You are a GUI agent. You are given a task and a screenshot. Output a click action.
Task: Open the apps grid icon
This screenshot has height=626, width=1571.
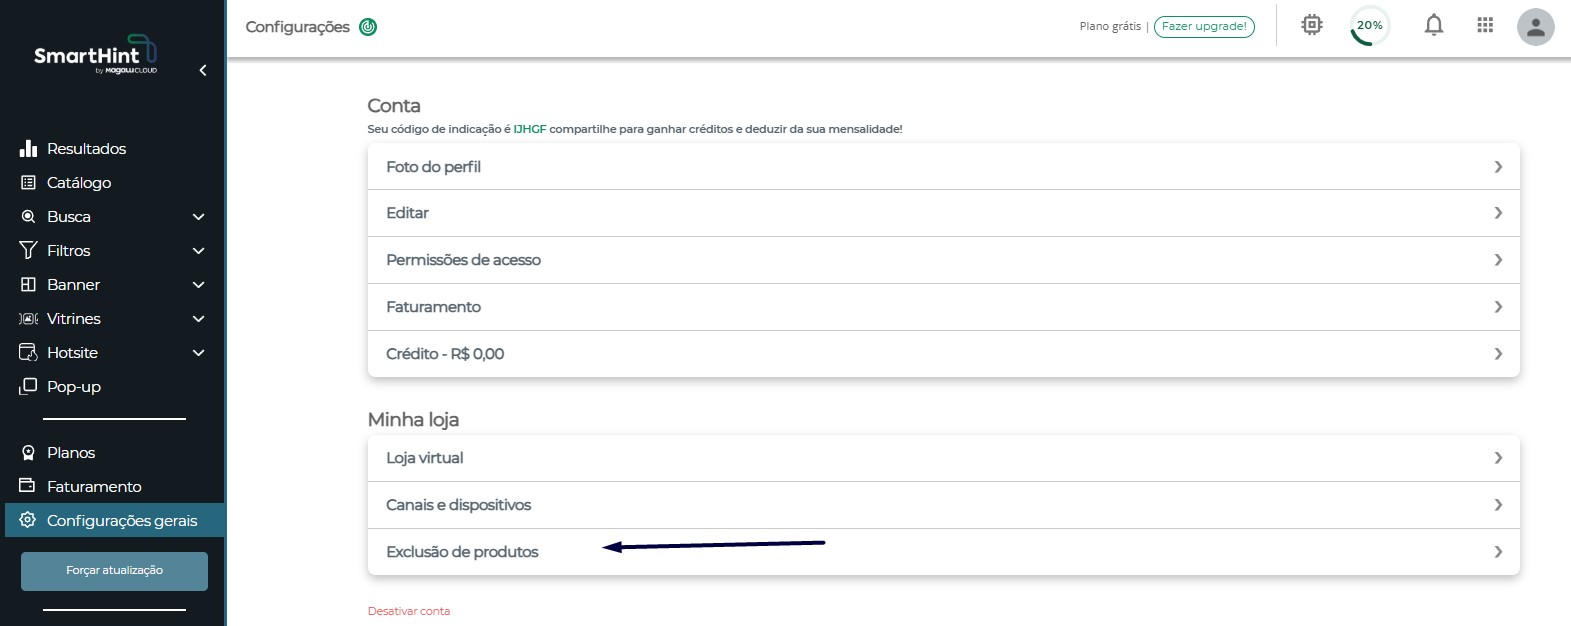[1485, 25]
